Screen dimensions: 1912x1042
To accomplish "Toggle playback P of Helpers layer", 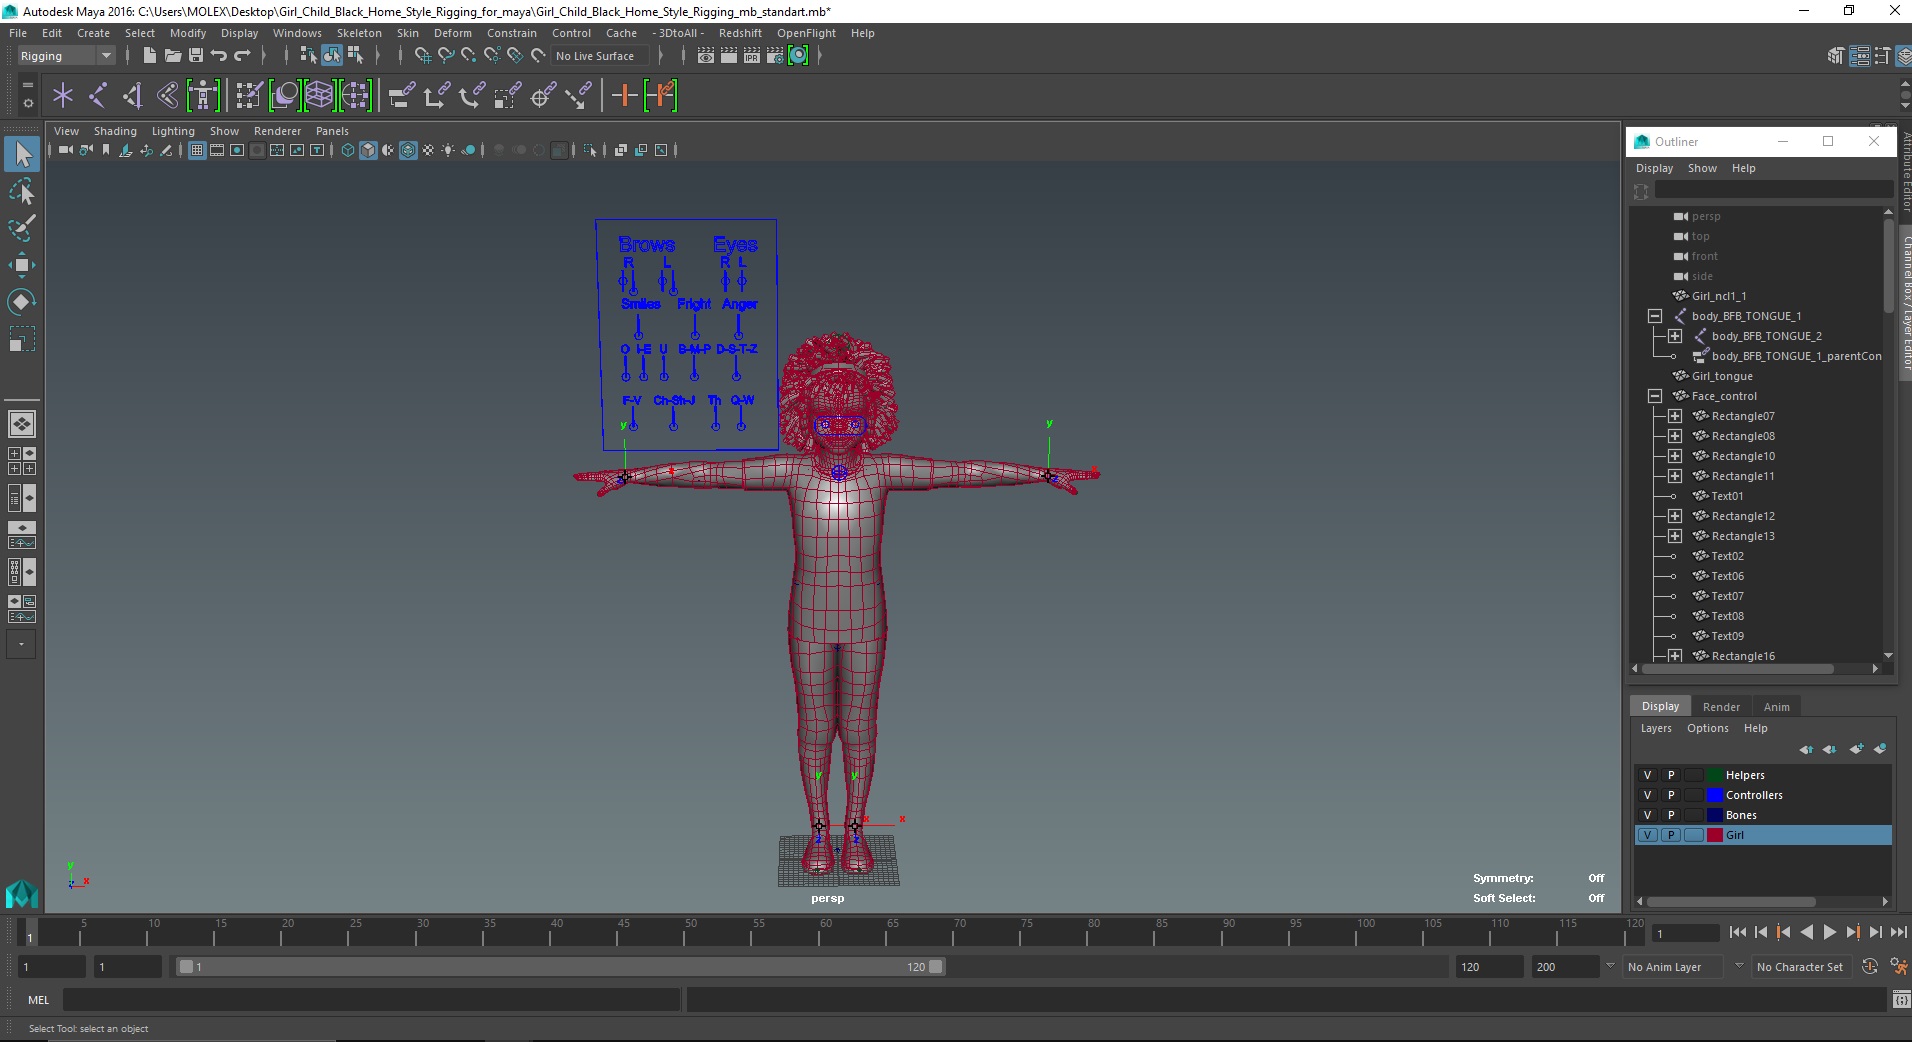I will [x=1671, y=775].
